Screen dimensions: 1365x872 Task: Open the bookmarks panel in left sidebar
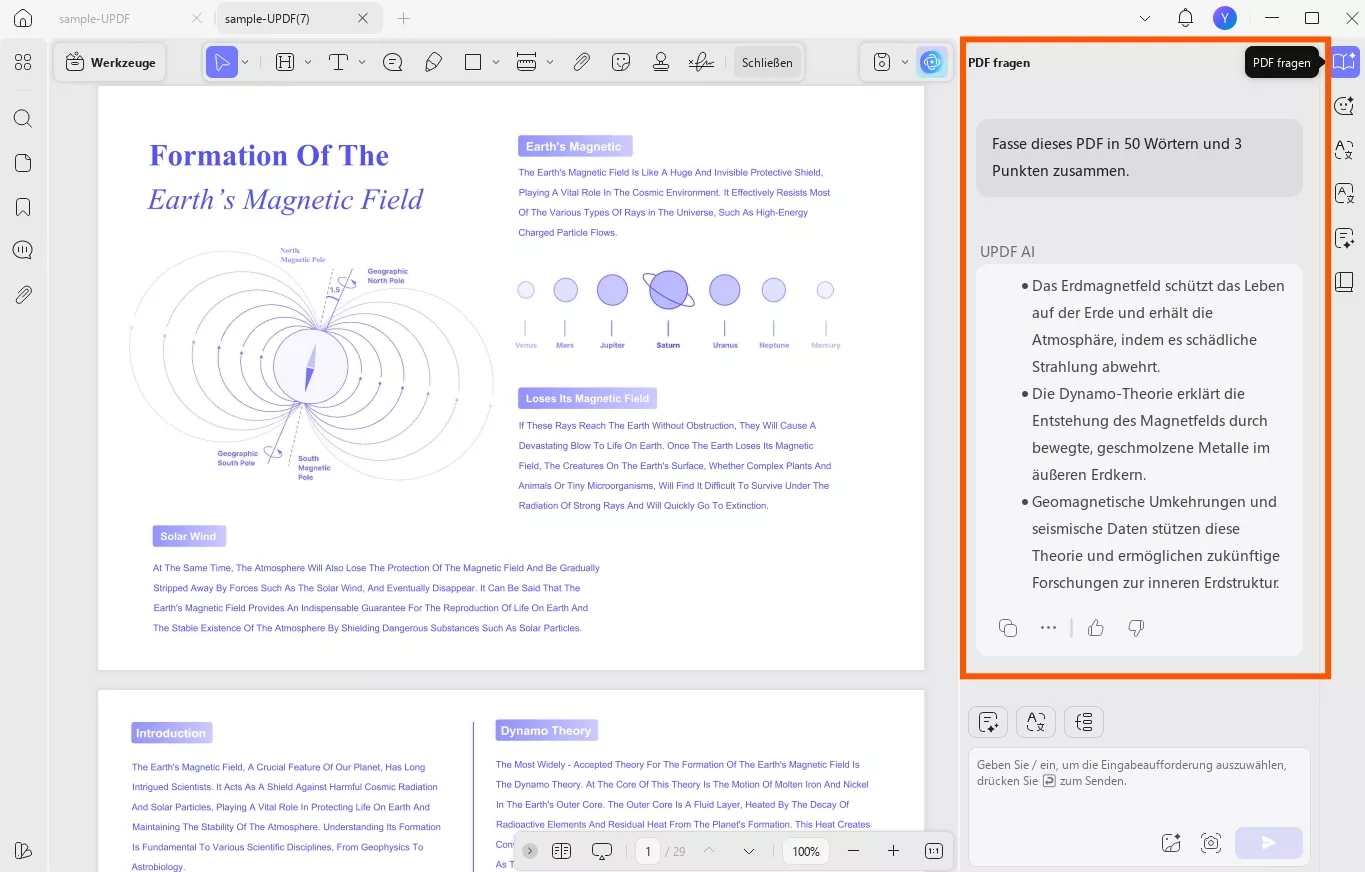pos(23,207)
